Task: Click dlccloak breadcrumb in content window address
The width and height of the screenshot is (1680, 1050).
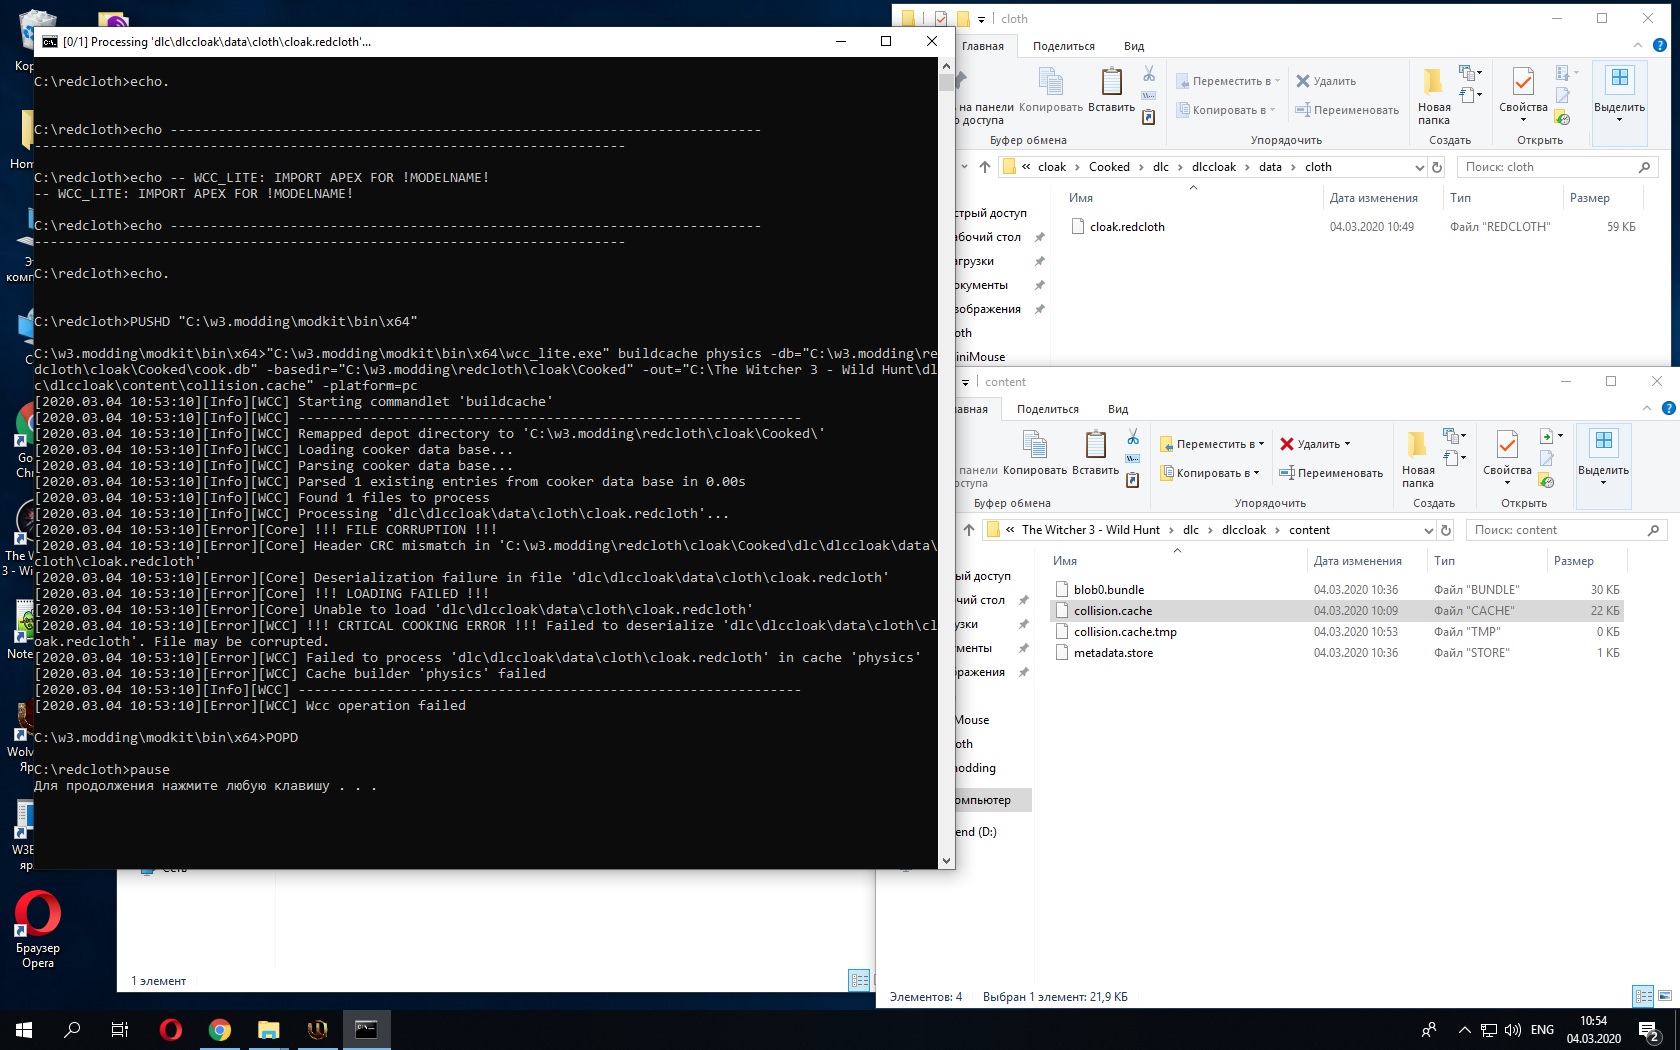Action: point(1243,530)
